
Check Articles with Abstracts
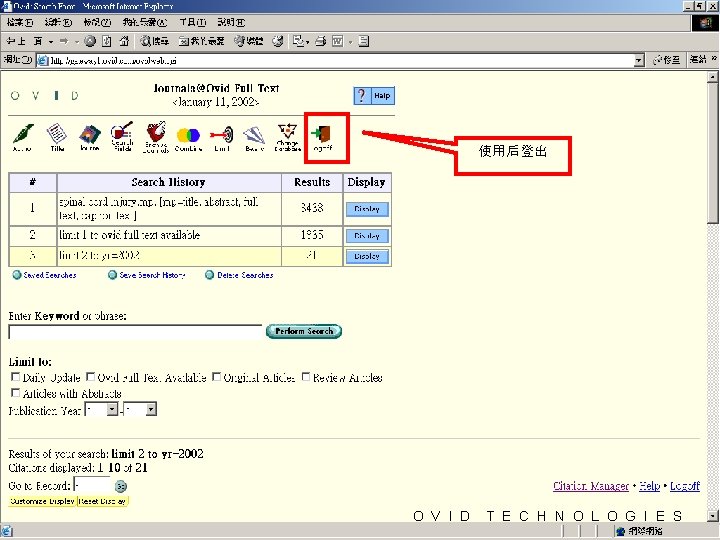pos(15,393)
